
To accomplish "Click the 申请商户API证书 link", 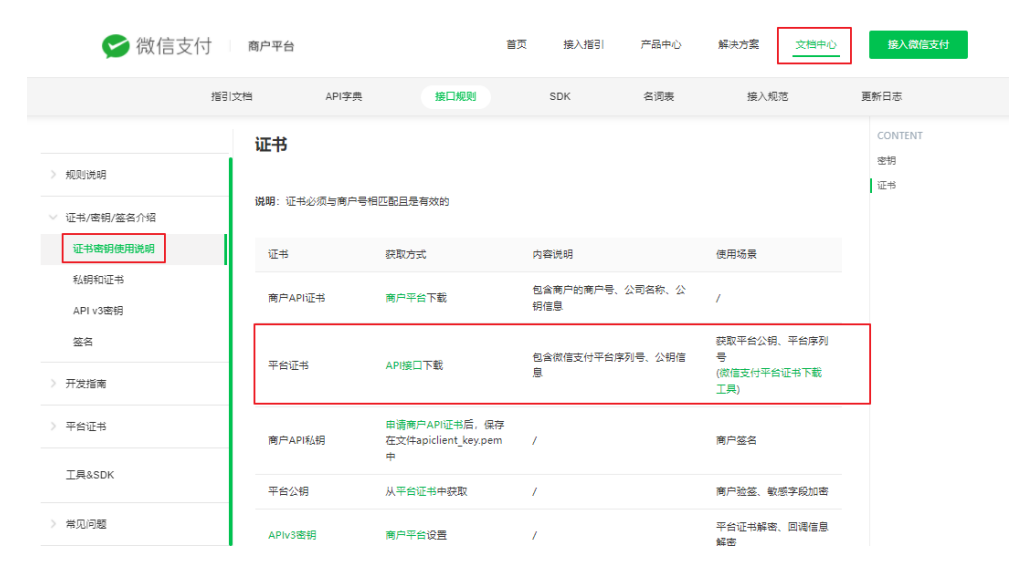I will click(x=424, y=424).
